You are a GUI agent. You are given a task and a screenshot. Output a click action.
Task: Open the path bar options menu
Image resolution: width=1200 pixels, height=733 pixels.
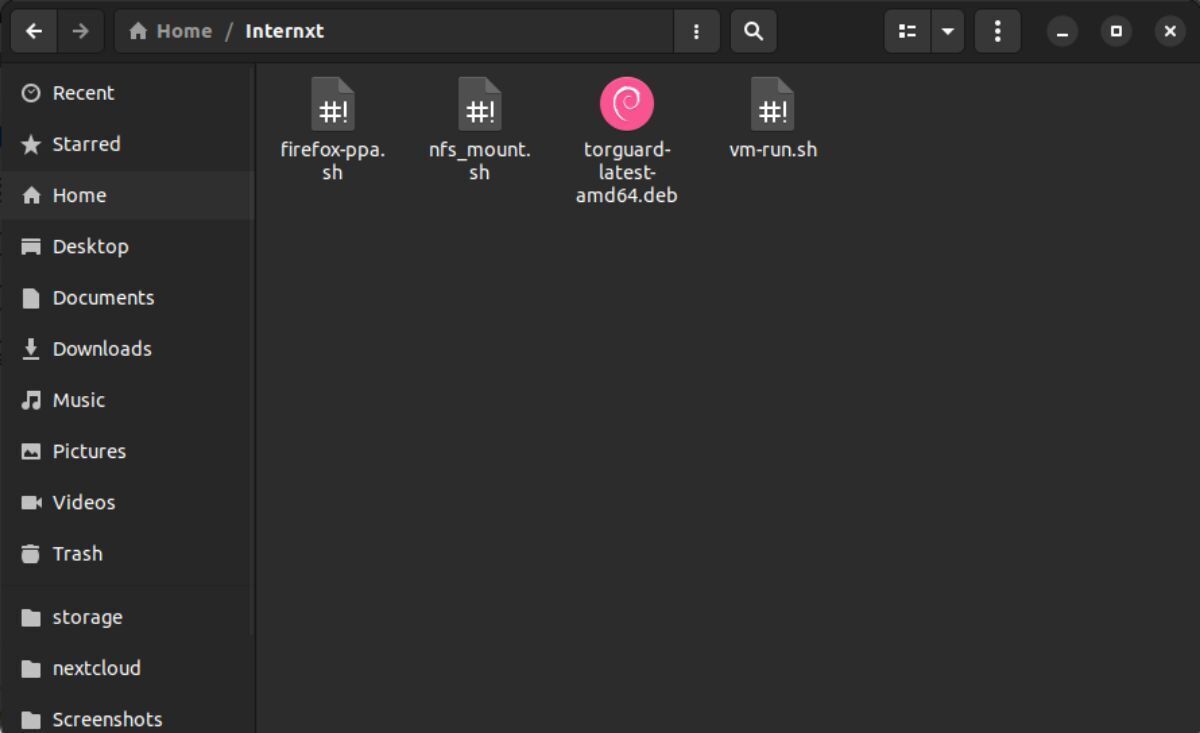pyautogui.click(x=696, y=31)
